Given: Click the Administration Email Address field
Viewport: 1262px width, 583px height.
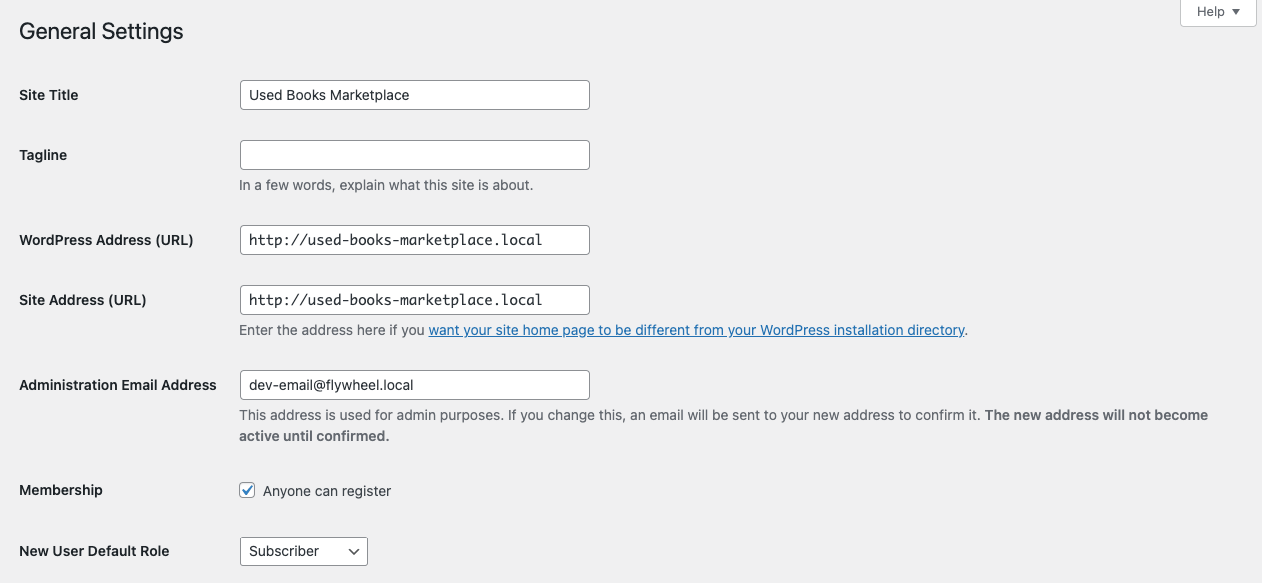Looking at the screenshot, I should click(x=414, y=385).
